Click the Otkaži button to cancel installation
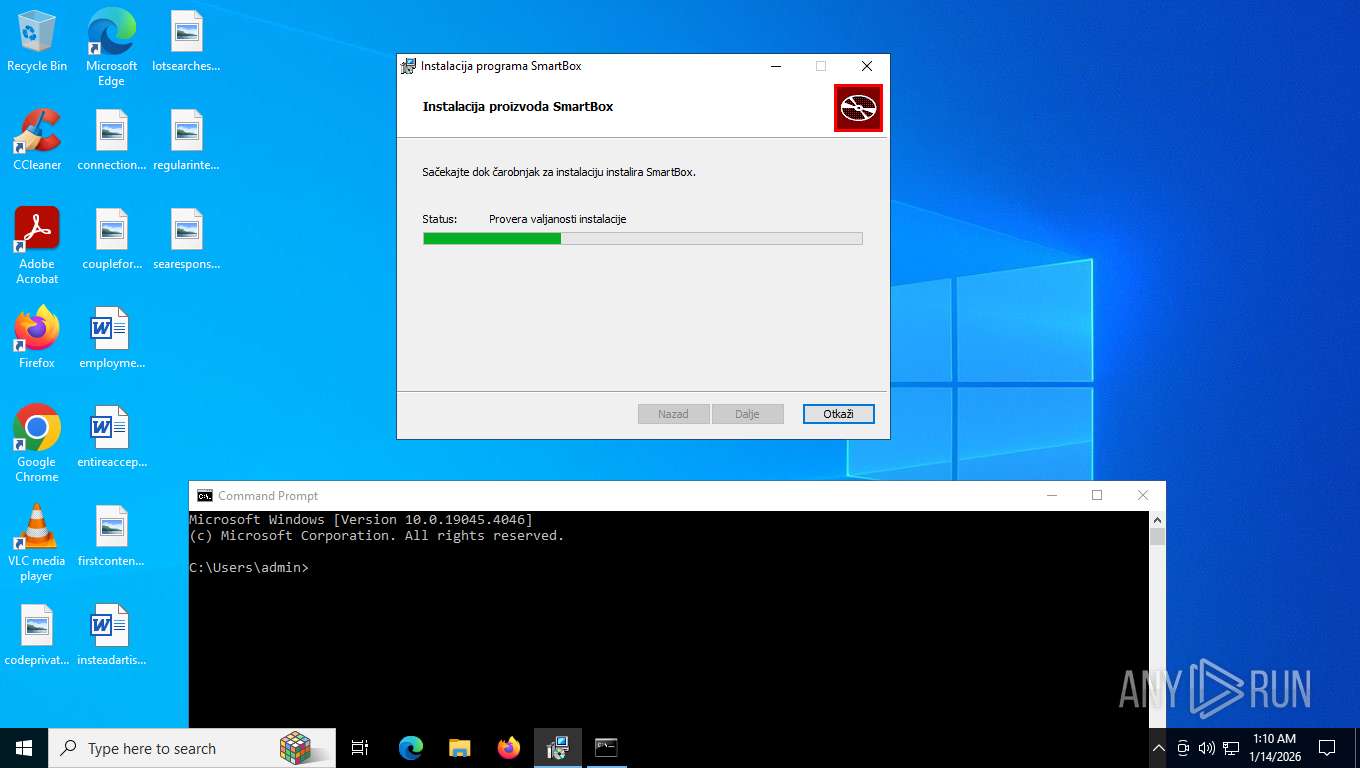 point(838,414)
